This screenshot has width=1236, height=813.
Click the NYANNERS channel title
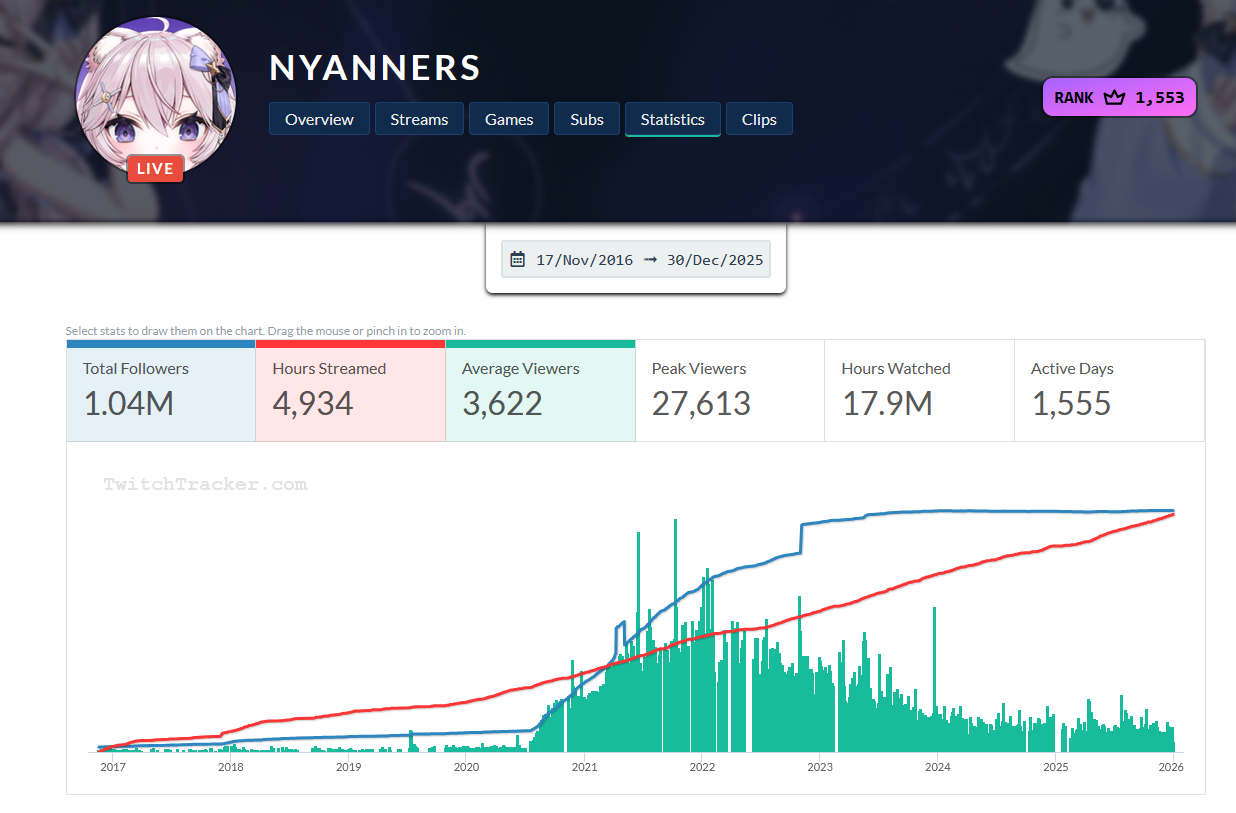click(x=375, y=68)
